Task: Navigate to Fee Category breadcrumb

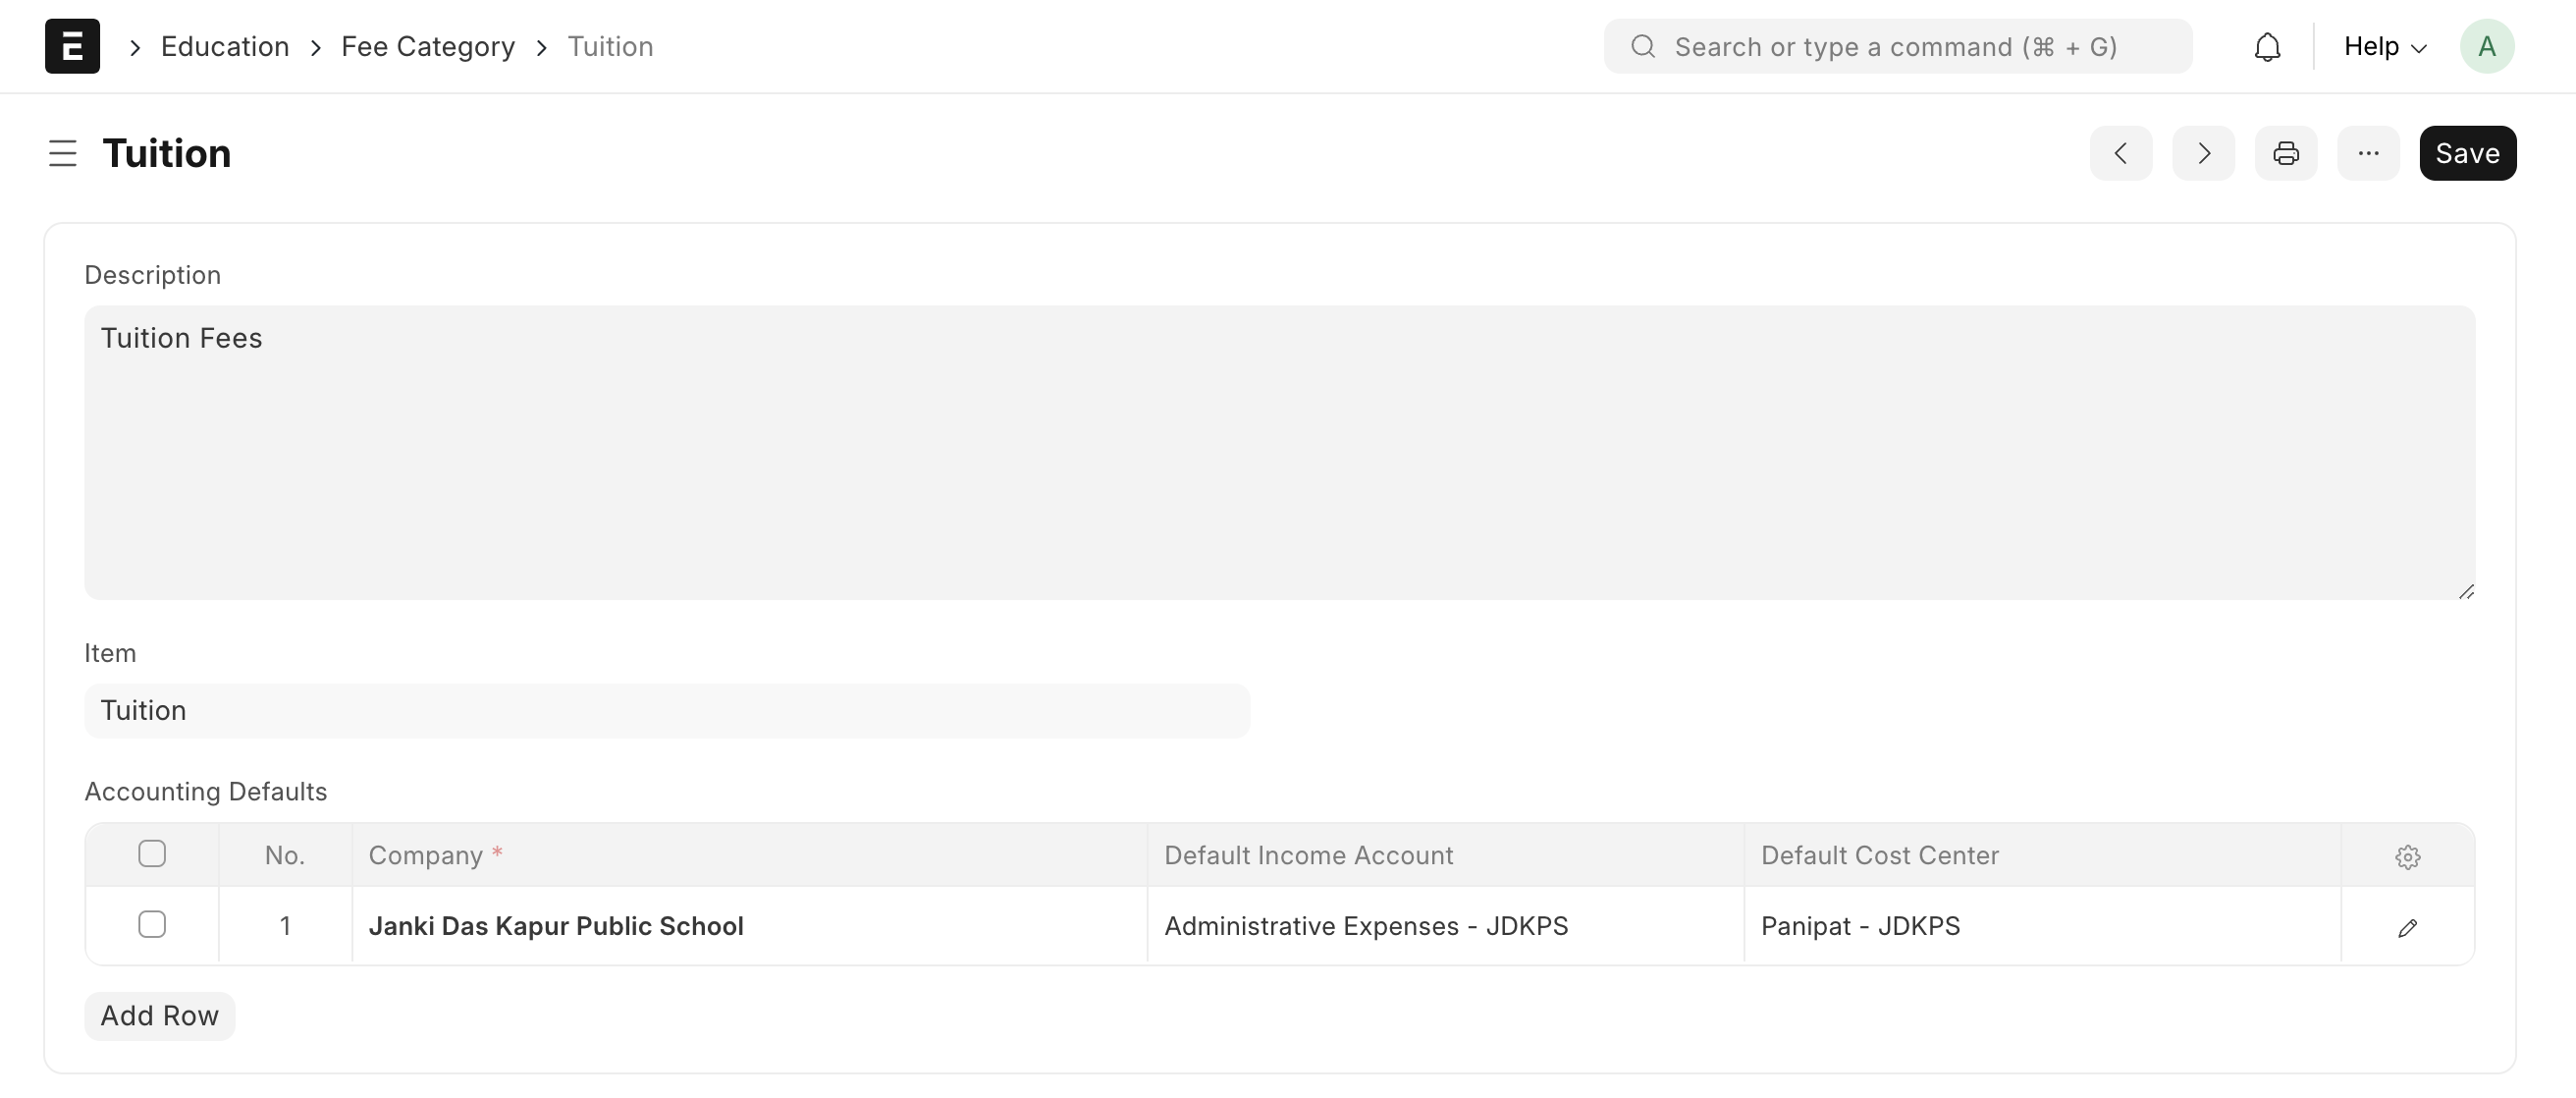Action: pyautogui.click(x=428, y=47)
